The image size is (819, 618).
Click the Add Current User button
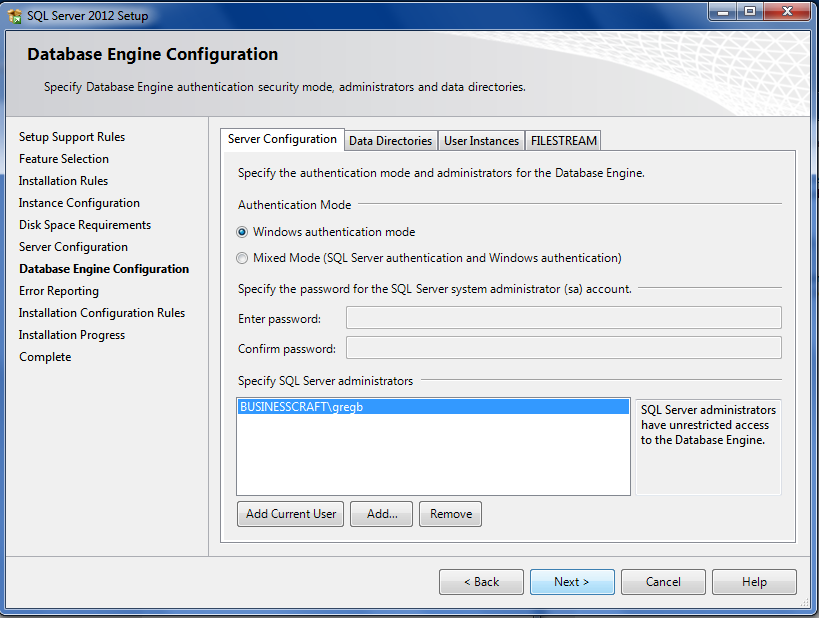coord(290,514)
